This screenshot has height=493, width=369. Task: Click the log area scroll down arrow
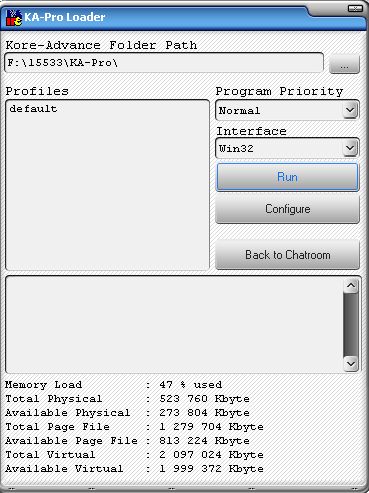coord(351,363)
